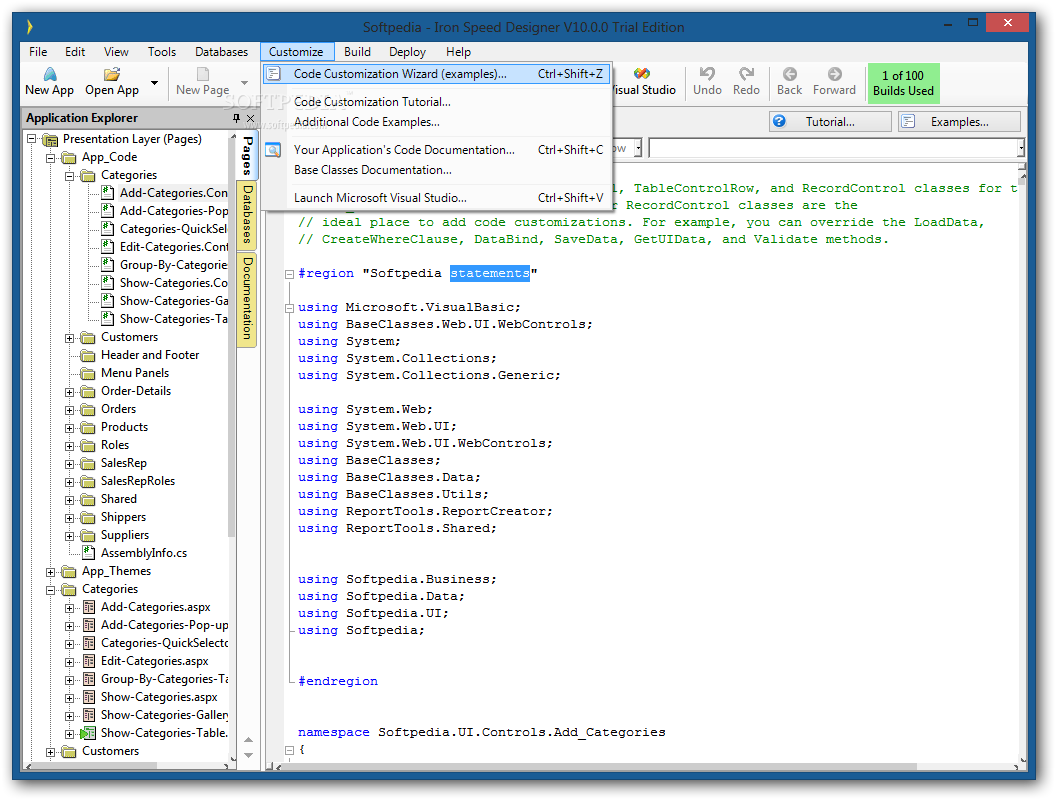This screenshot has width=1056, height=800.
Task: Expand the Products tree node
Action: 69,428
